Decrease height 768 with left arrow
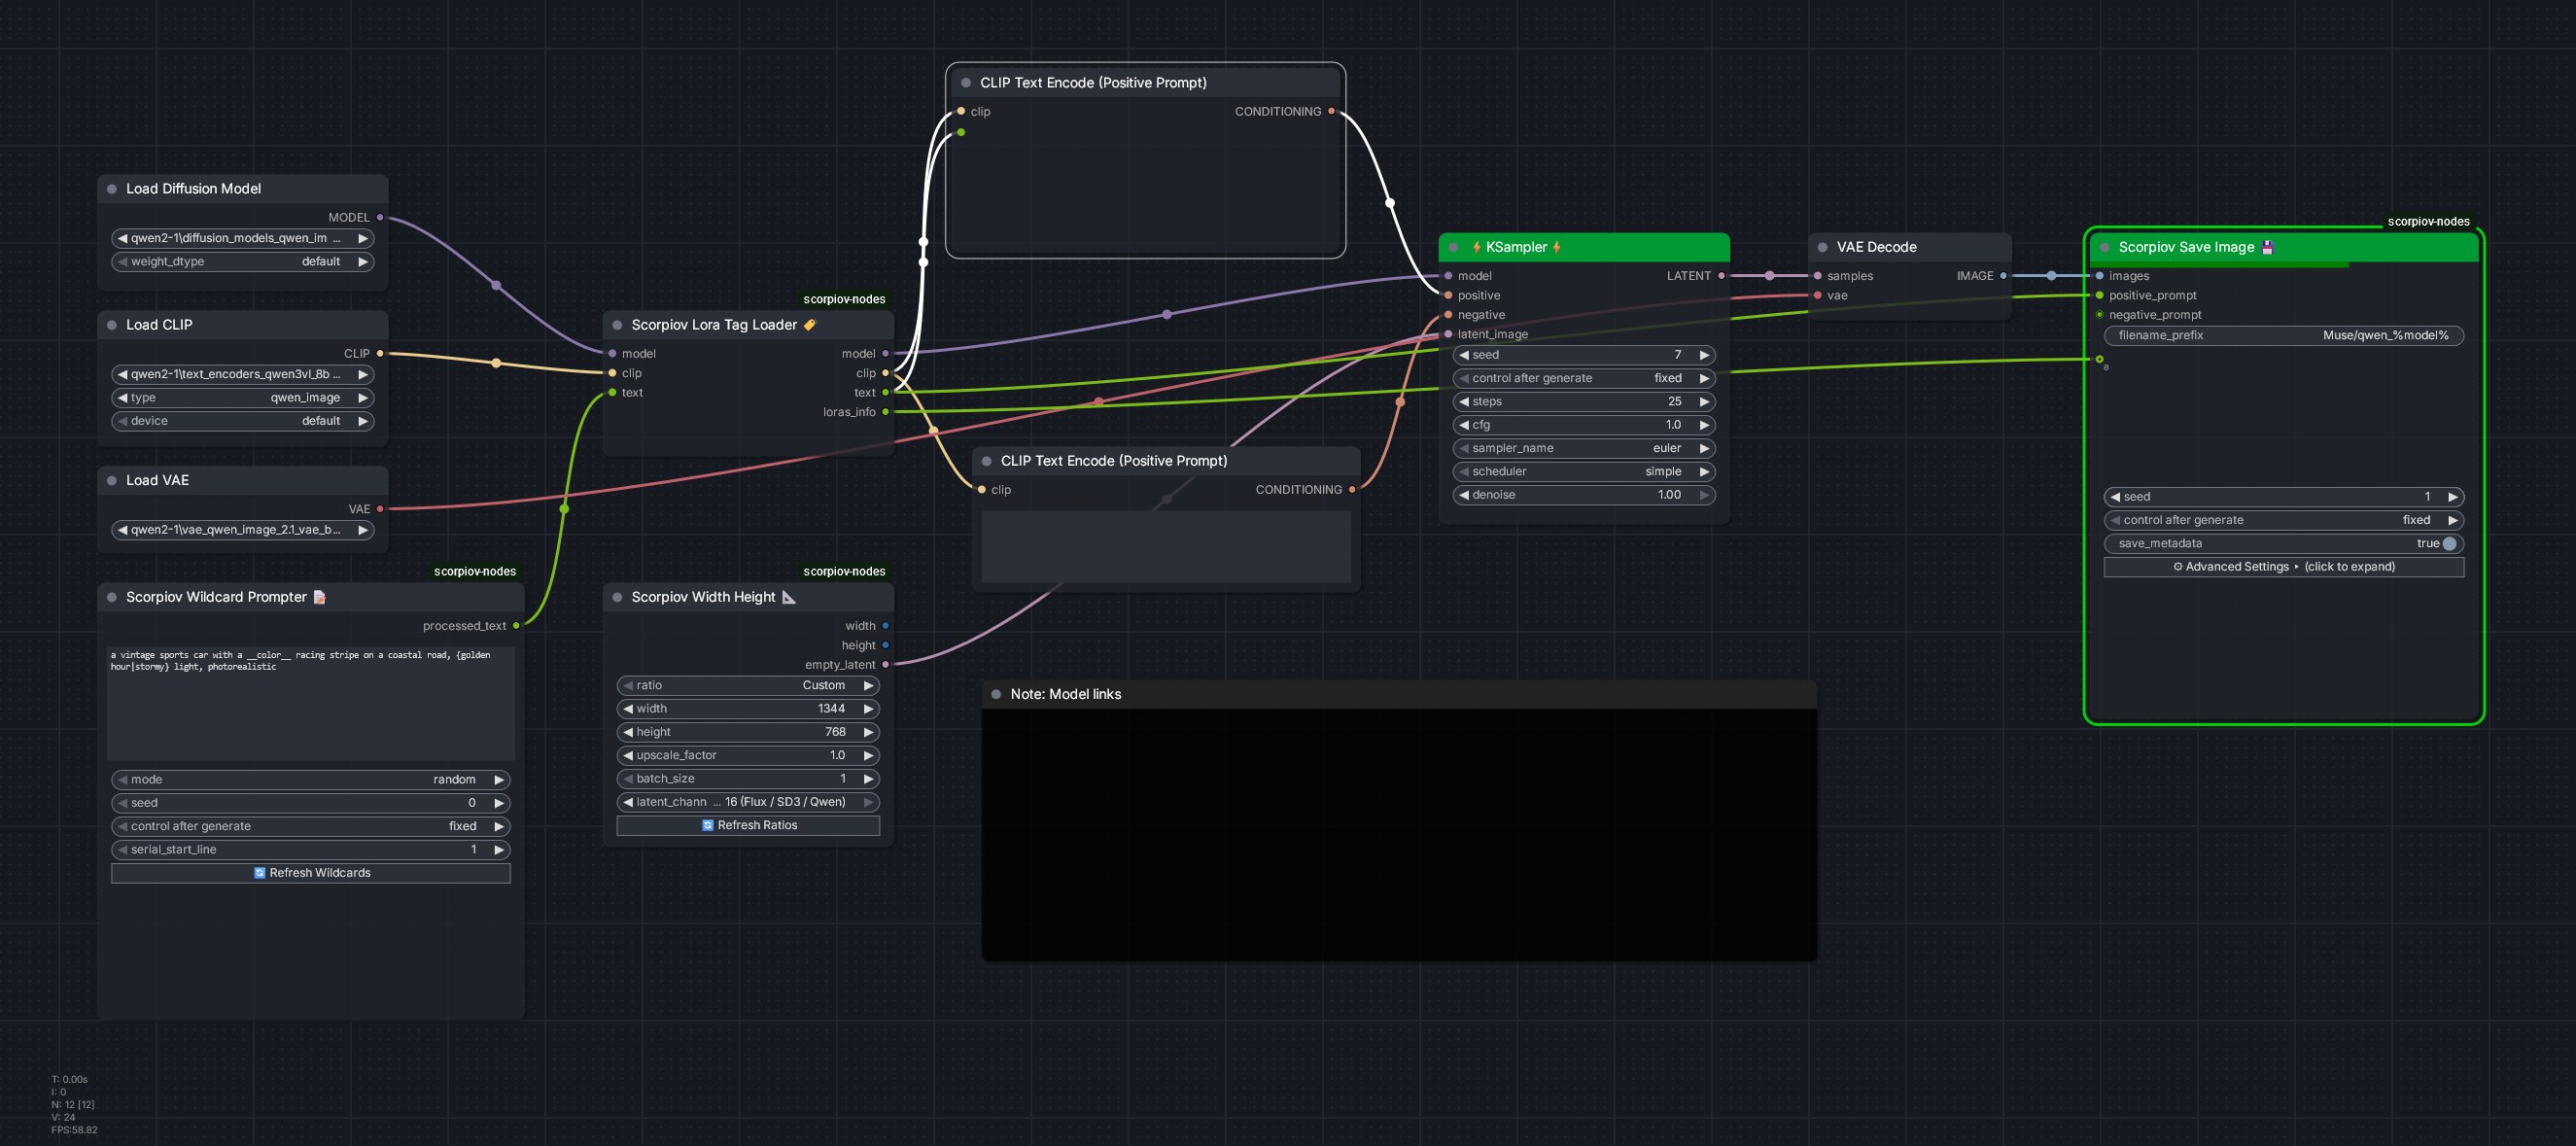 [628, 732]
